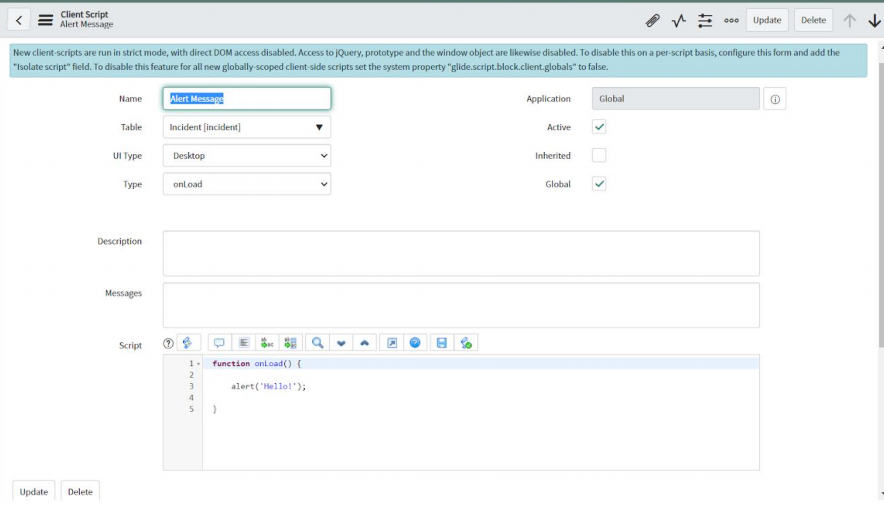Click the read-only Application field

click(x=675, y=99)
